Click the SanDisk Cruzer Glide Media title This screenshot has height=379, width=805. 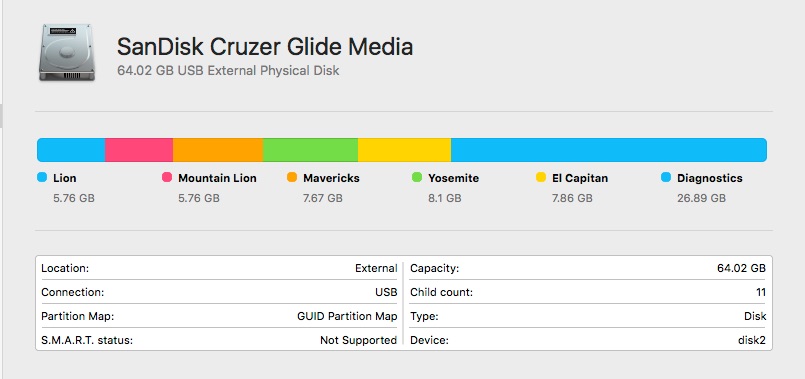click(x=265, y=47)
